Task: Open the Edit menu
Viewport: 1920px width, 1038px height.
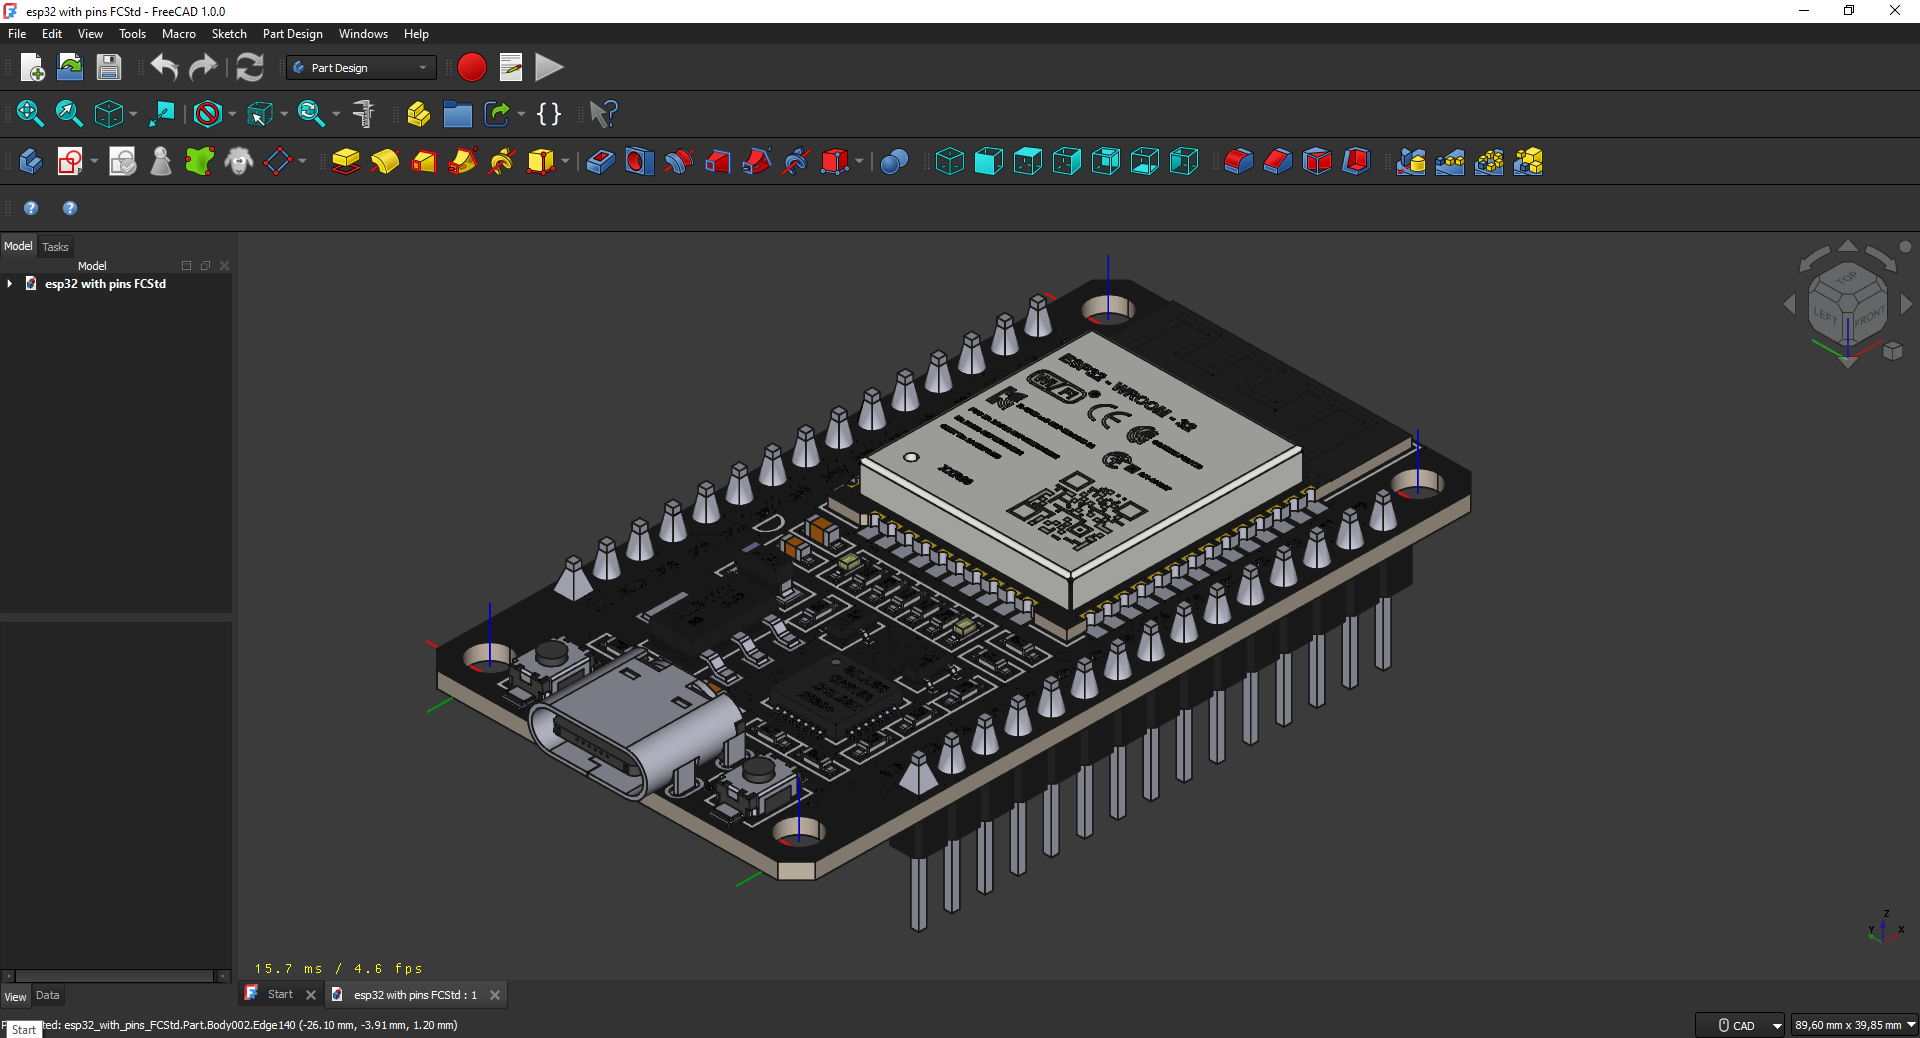Action: coord(52,34)
